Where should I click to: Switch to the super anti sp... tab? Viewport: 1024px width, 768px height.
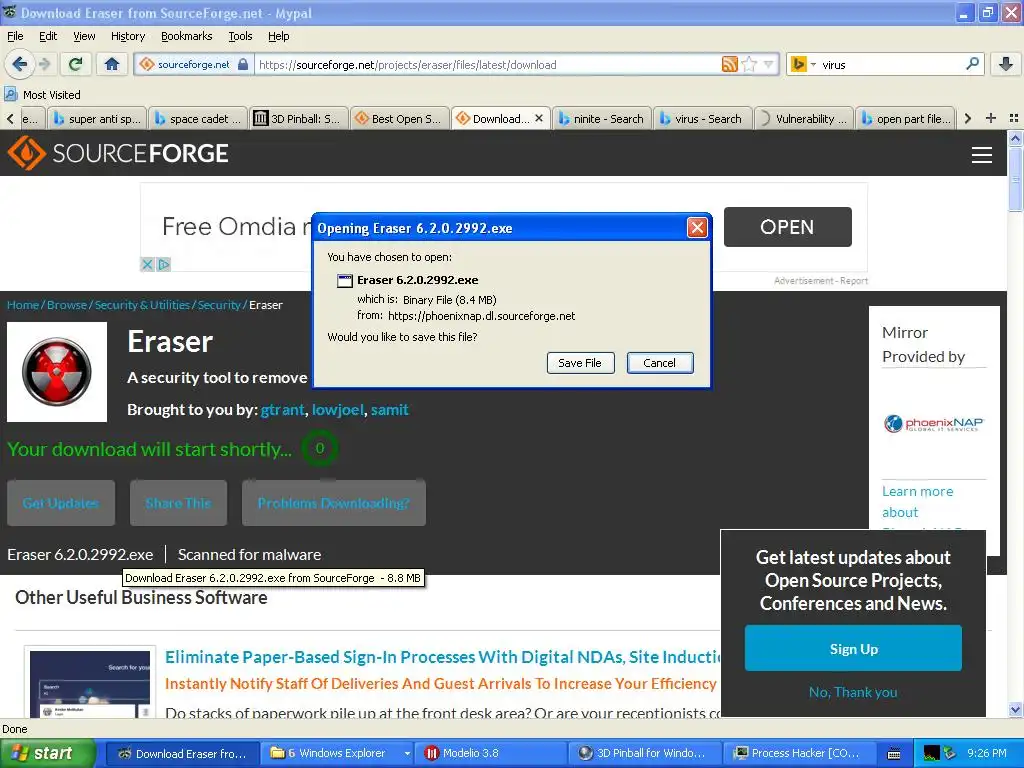tap(98, 119)
